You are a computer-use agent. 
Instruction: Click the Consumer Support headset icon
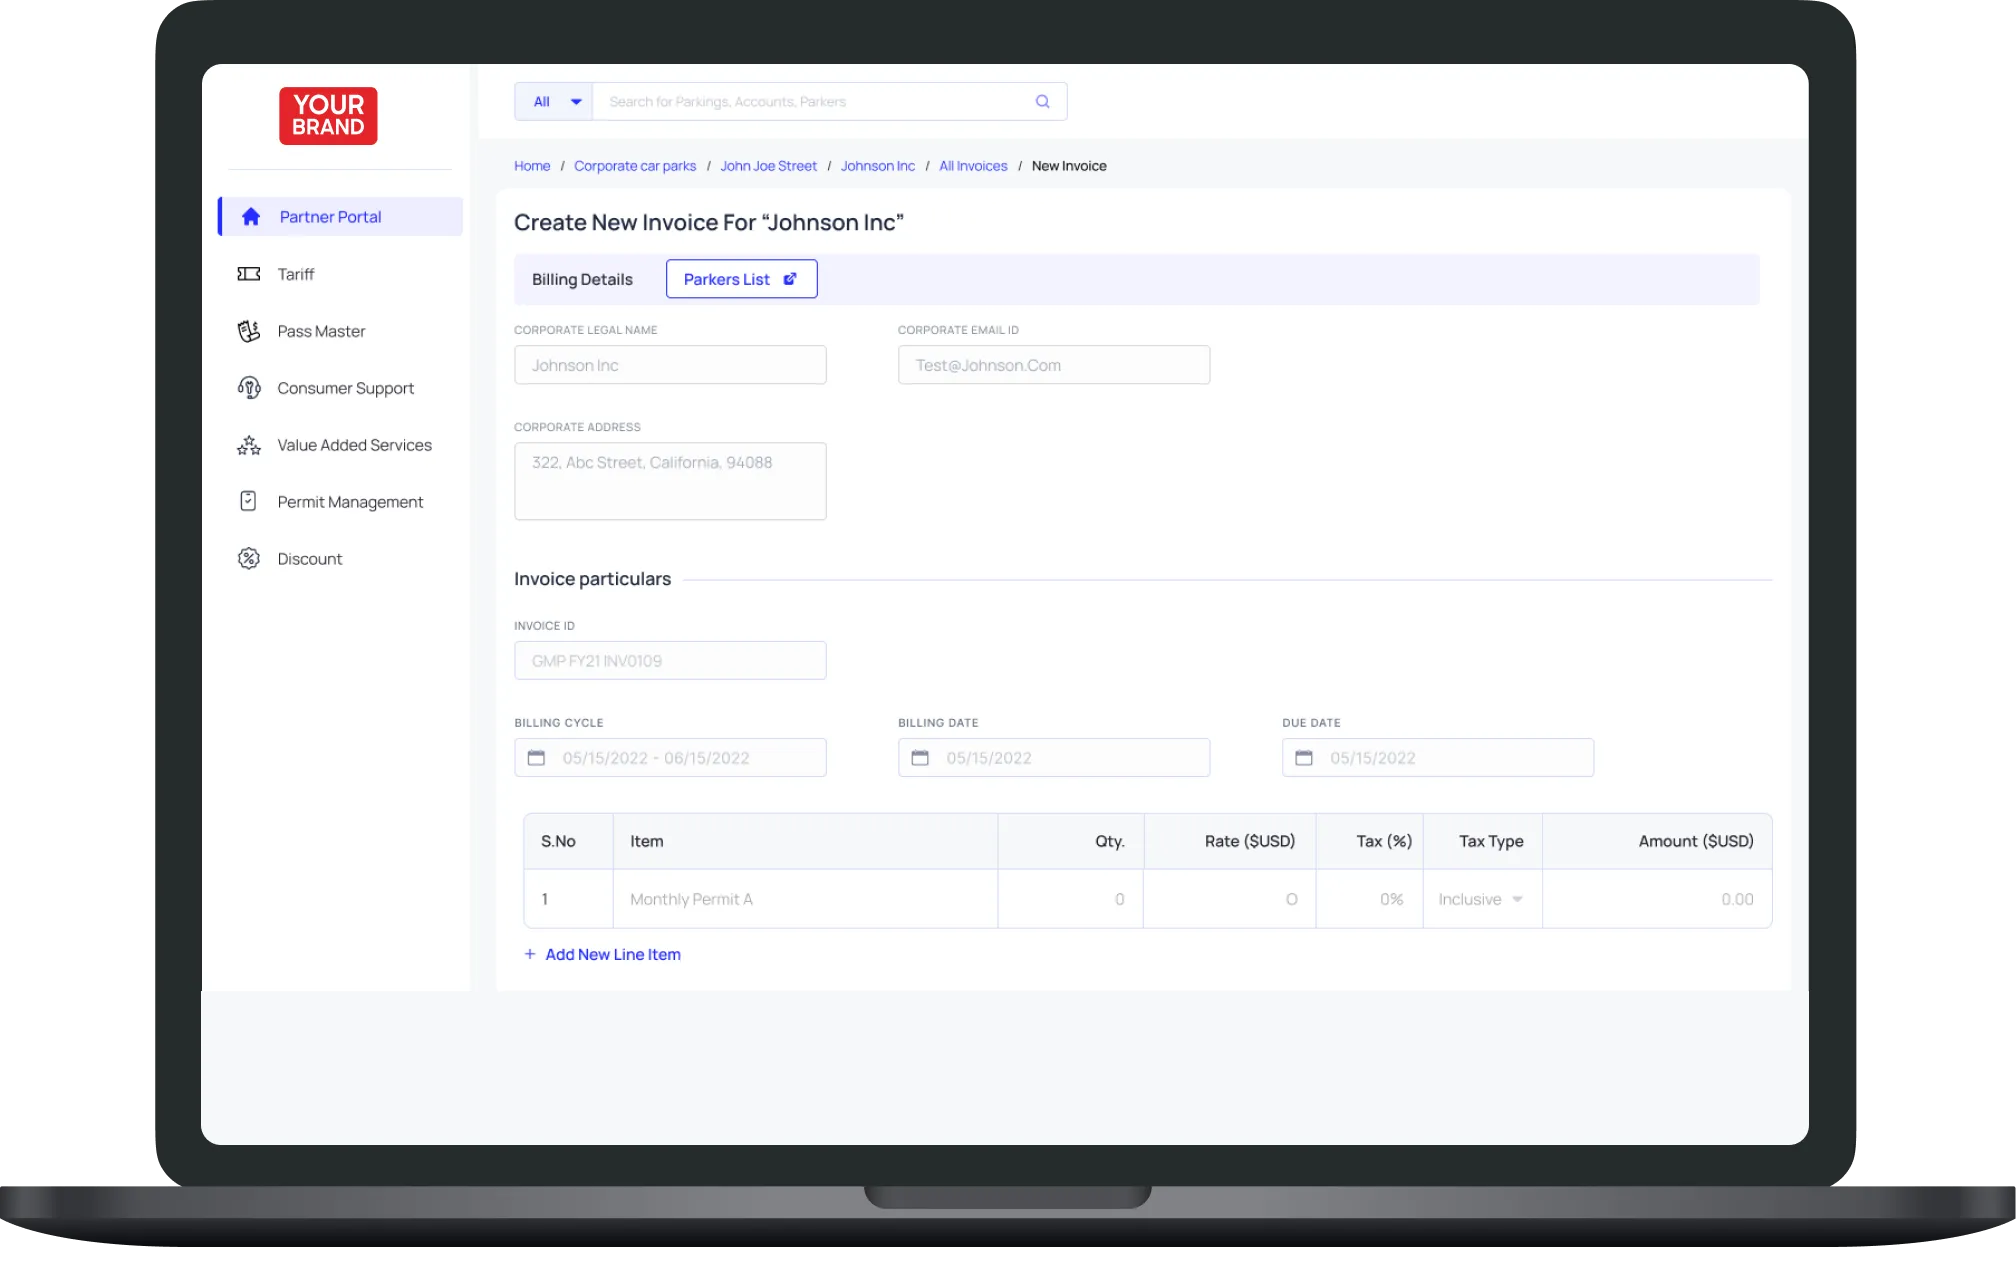pos(249,388)
